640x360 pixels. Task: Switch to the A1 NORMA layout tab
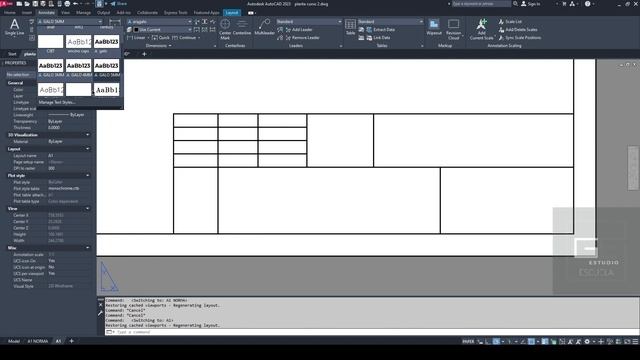click(38, 341)
